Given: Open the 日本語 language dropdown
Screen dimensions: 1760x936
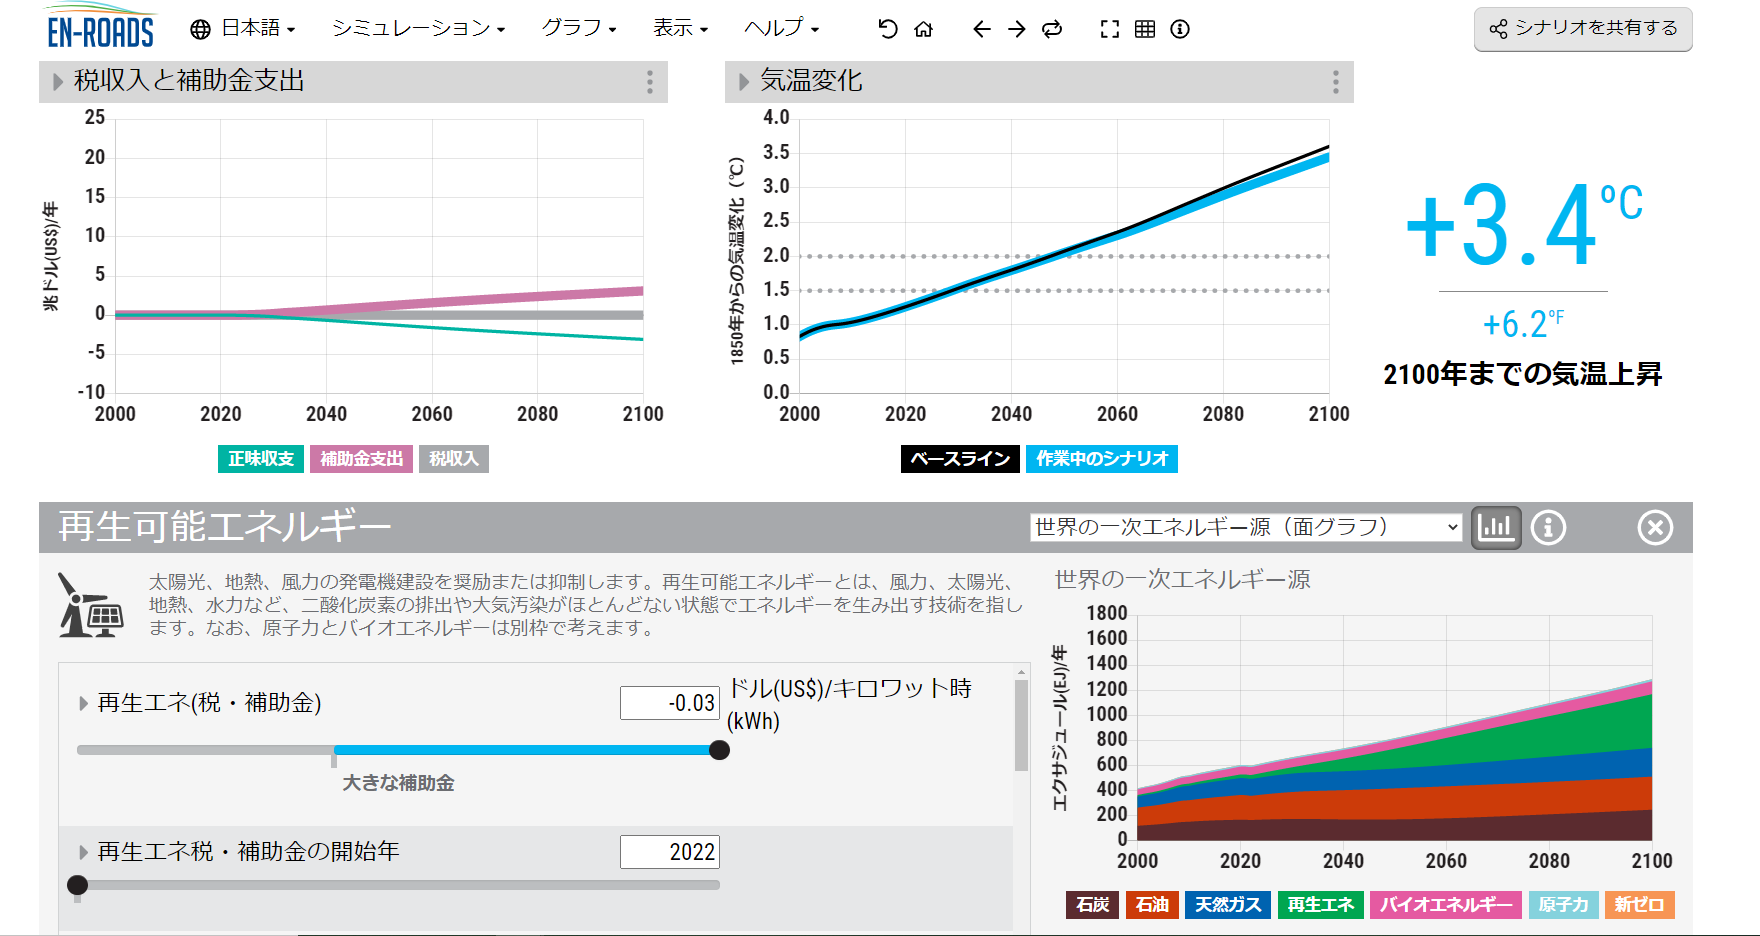Looking at the screenshot, I should pyautogui.click(x=243, y=29).
